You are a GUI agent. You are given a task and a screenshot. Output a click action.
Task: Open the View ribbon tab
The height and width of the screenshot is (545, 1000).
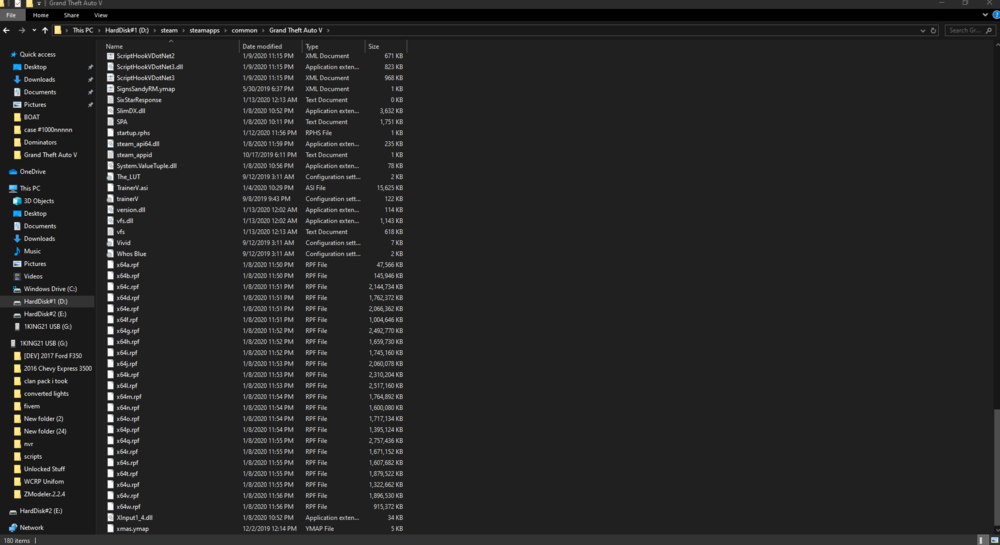(101, 15)
